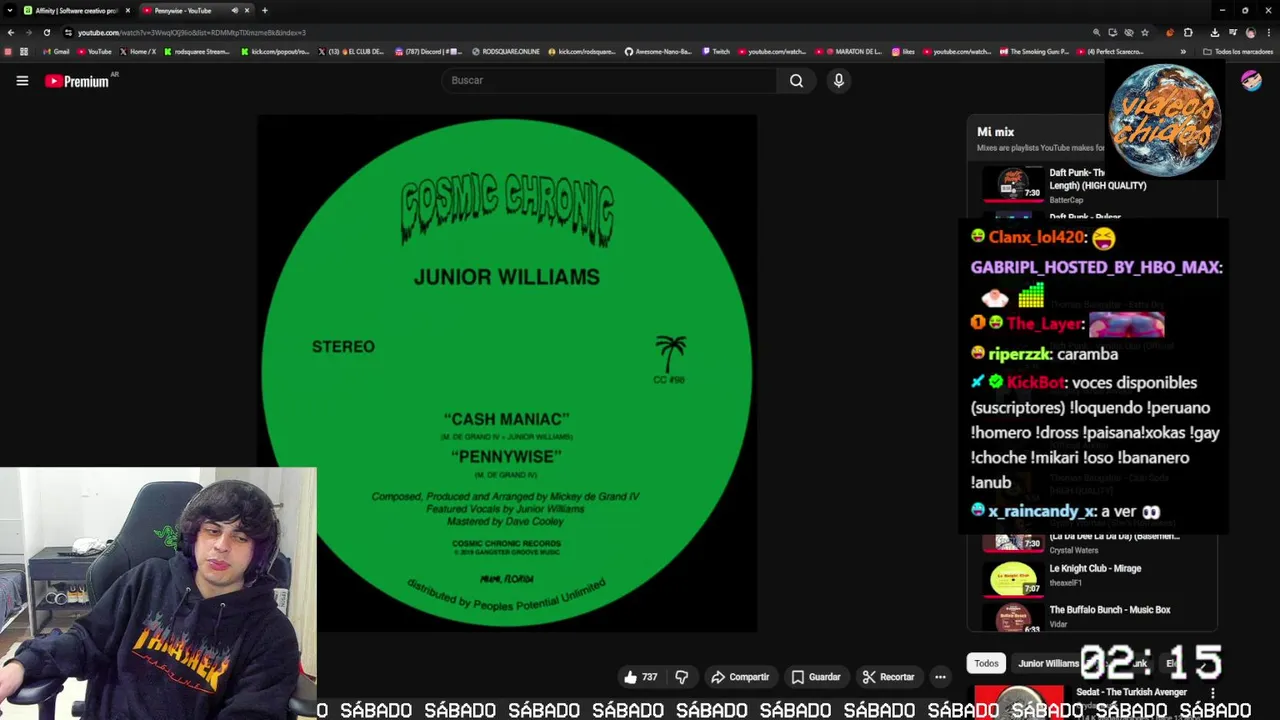Screen dimensions: 1280x720
Task: Click the install app icon in address bar
Action: pyautogui.click(x=1112, y=32)
